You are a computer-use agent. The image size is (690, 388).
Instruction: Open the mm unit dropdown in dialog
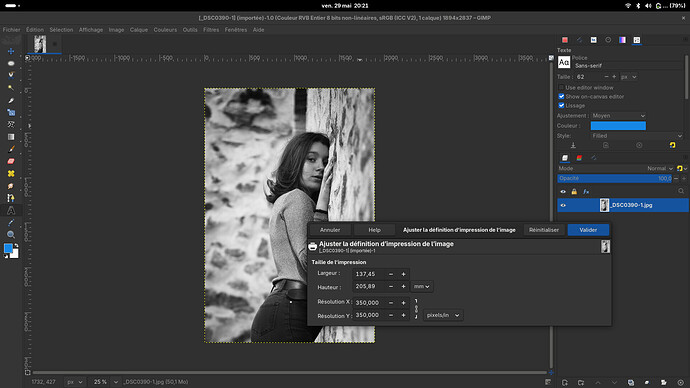point(422,286)
